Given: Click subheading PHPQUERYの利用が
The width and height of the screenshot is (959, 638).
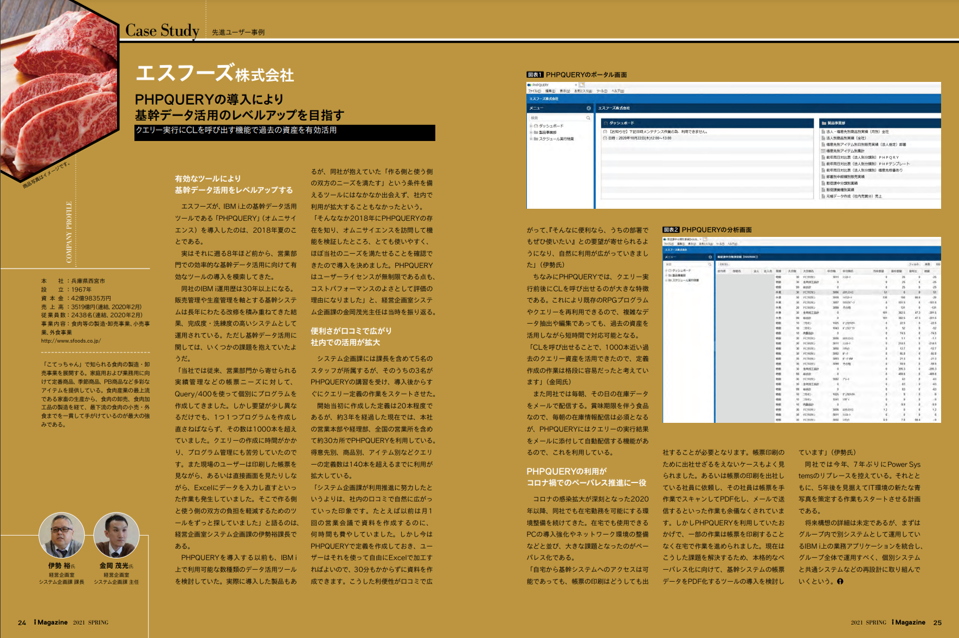Looking at the screenshot, I should click(566, 471).
